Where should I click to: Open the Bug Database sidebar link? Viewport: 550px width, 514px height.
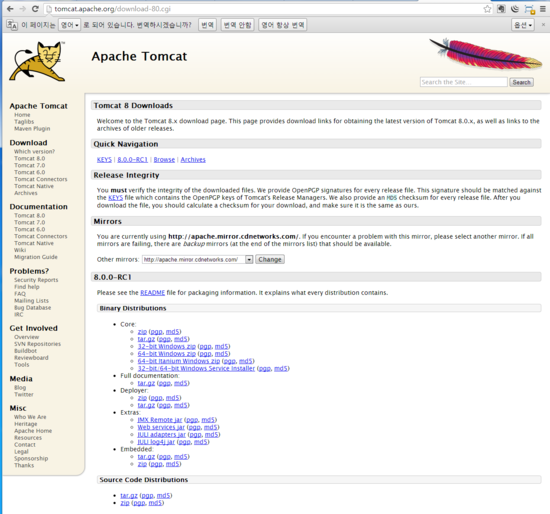[33, 308]
